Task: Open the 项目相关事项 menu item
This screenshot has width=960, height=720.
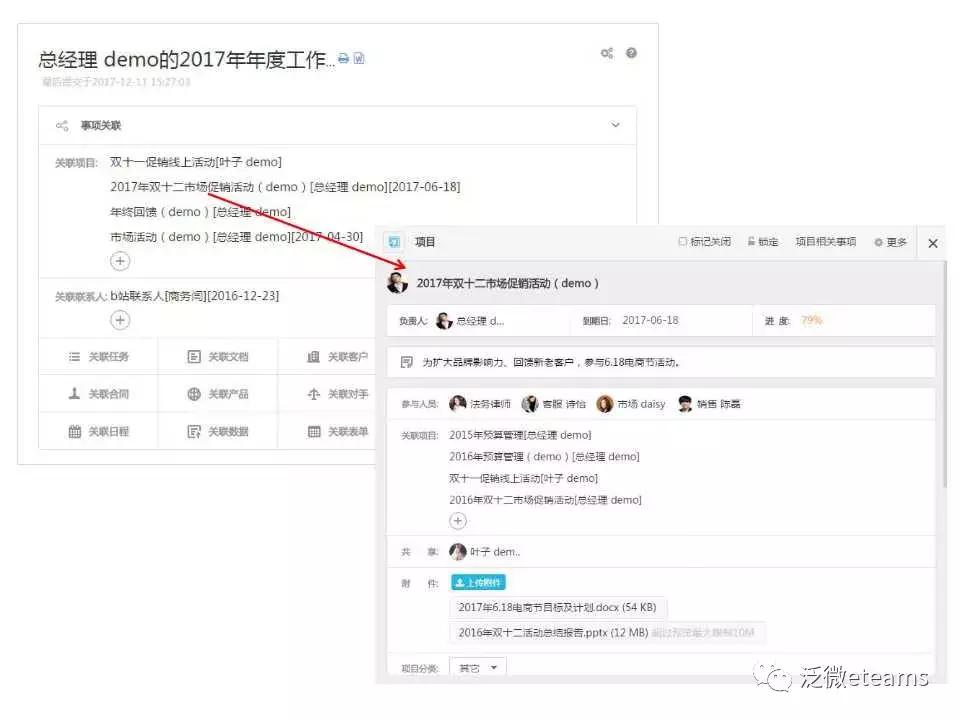Action: click(x=828, y=242)
